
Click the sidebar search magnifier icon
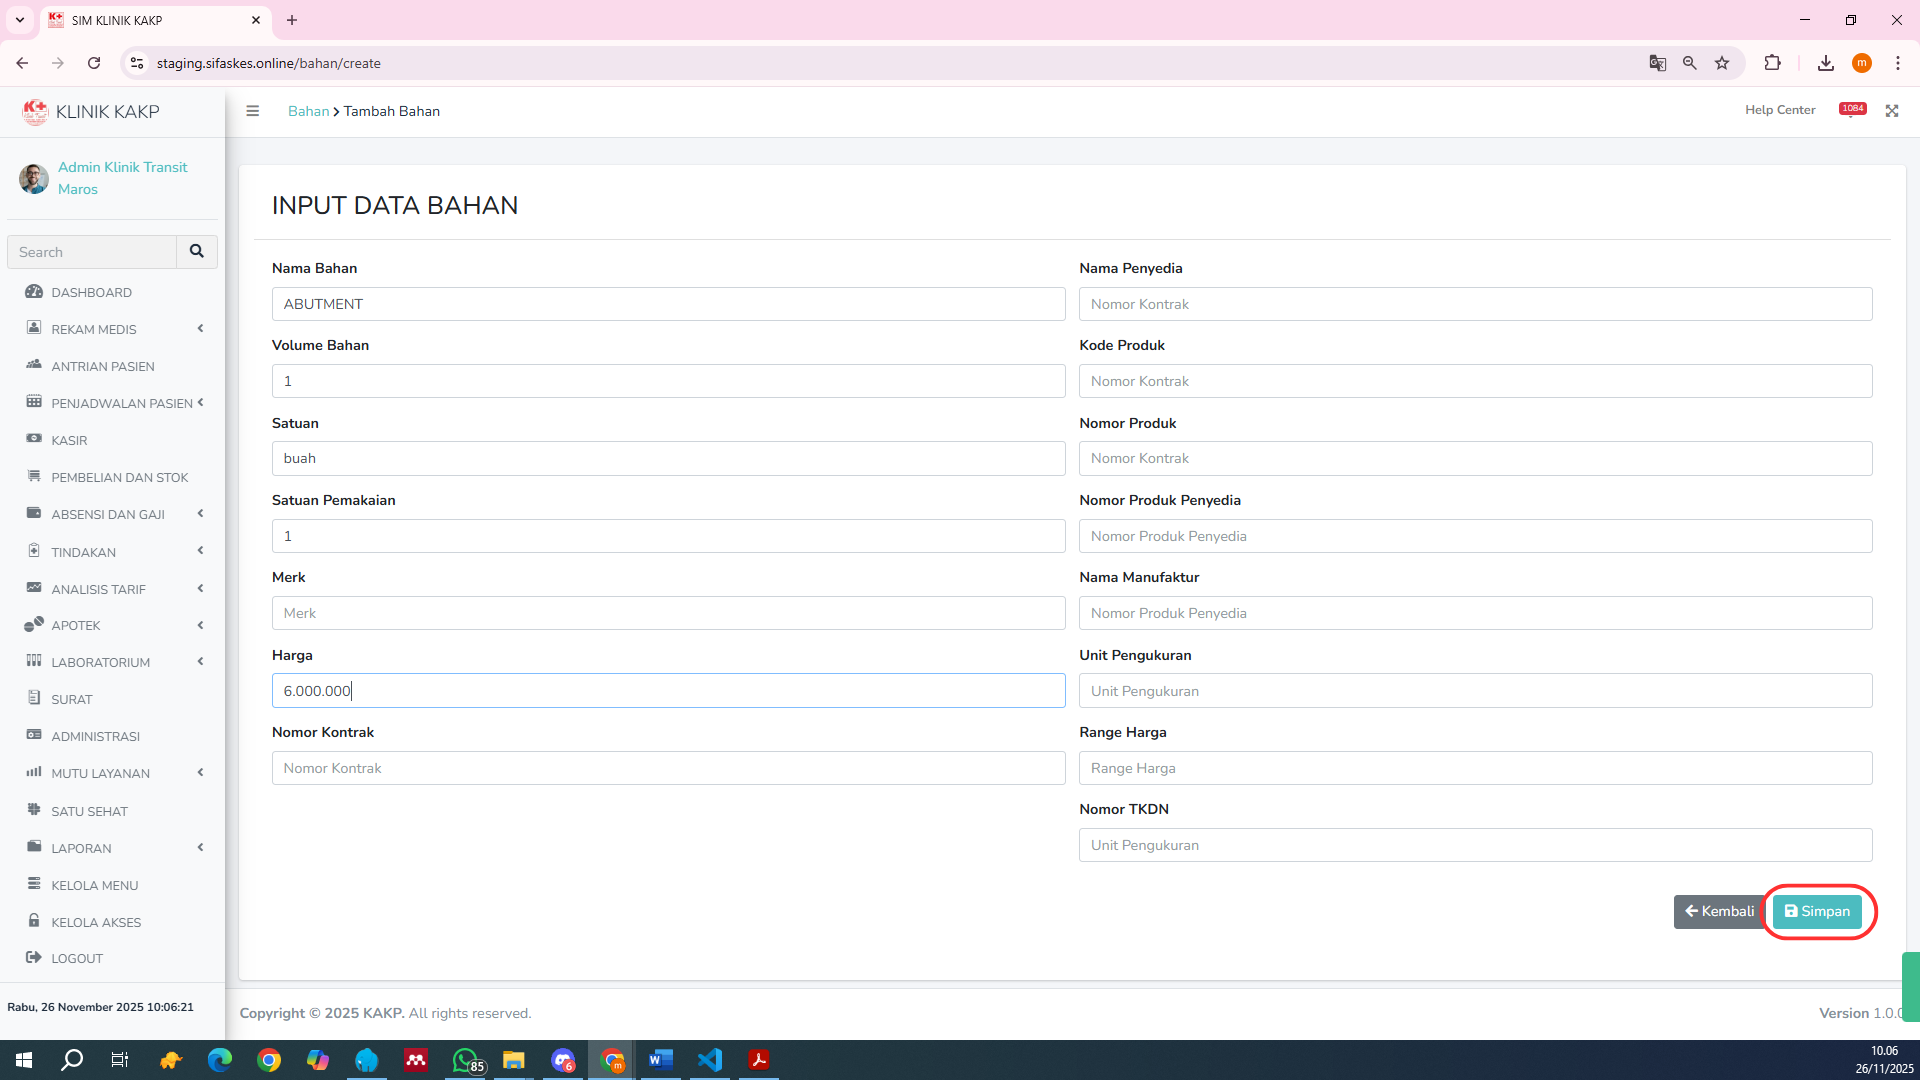(197, 252)
